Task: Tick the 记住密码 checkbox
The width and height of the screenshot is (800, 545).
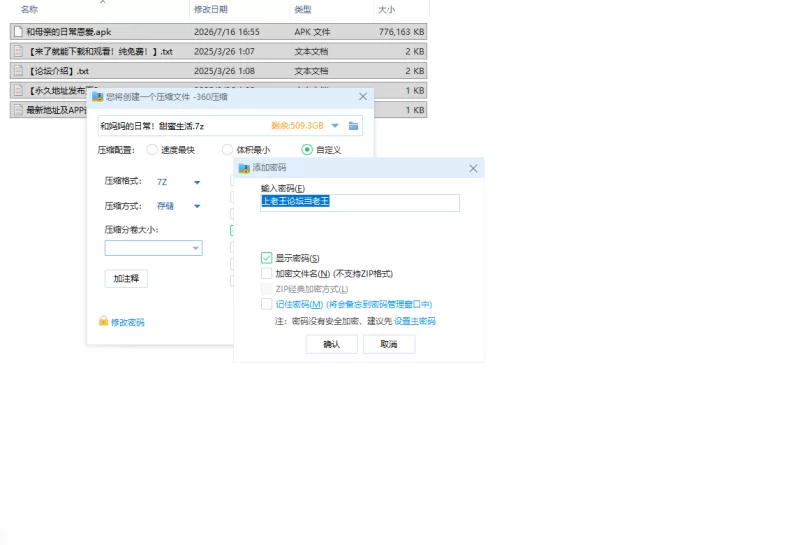Action: 266,304
